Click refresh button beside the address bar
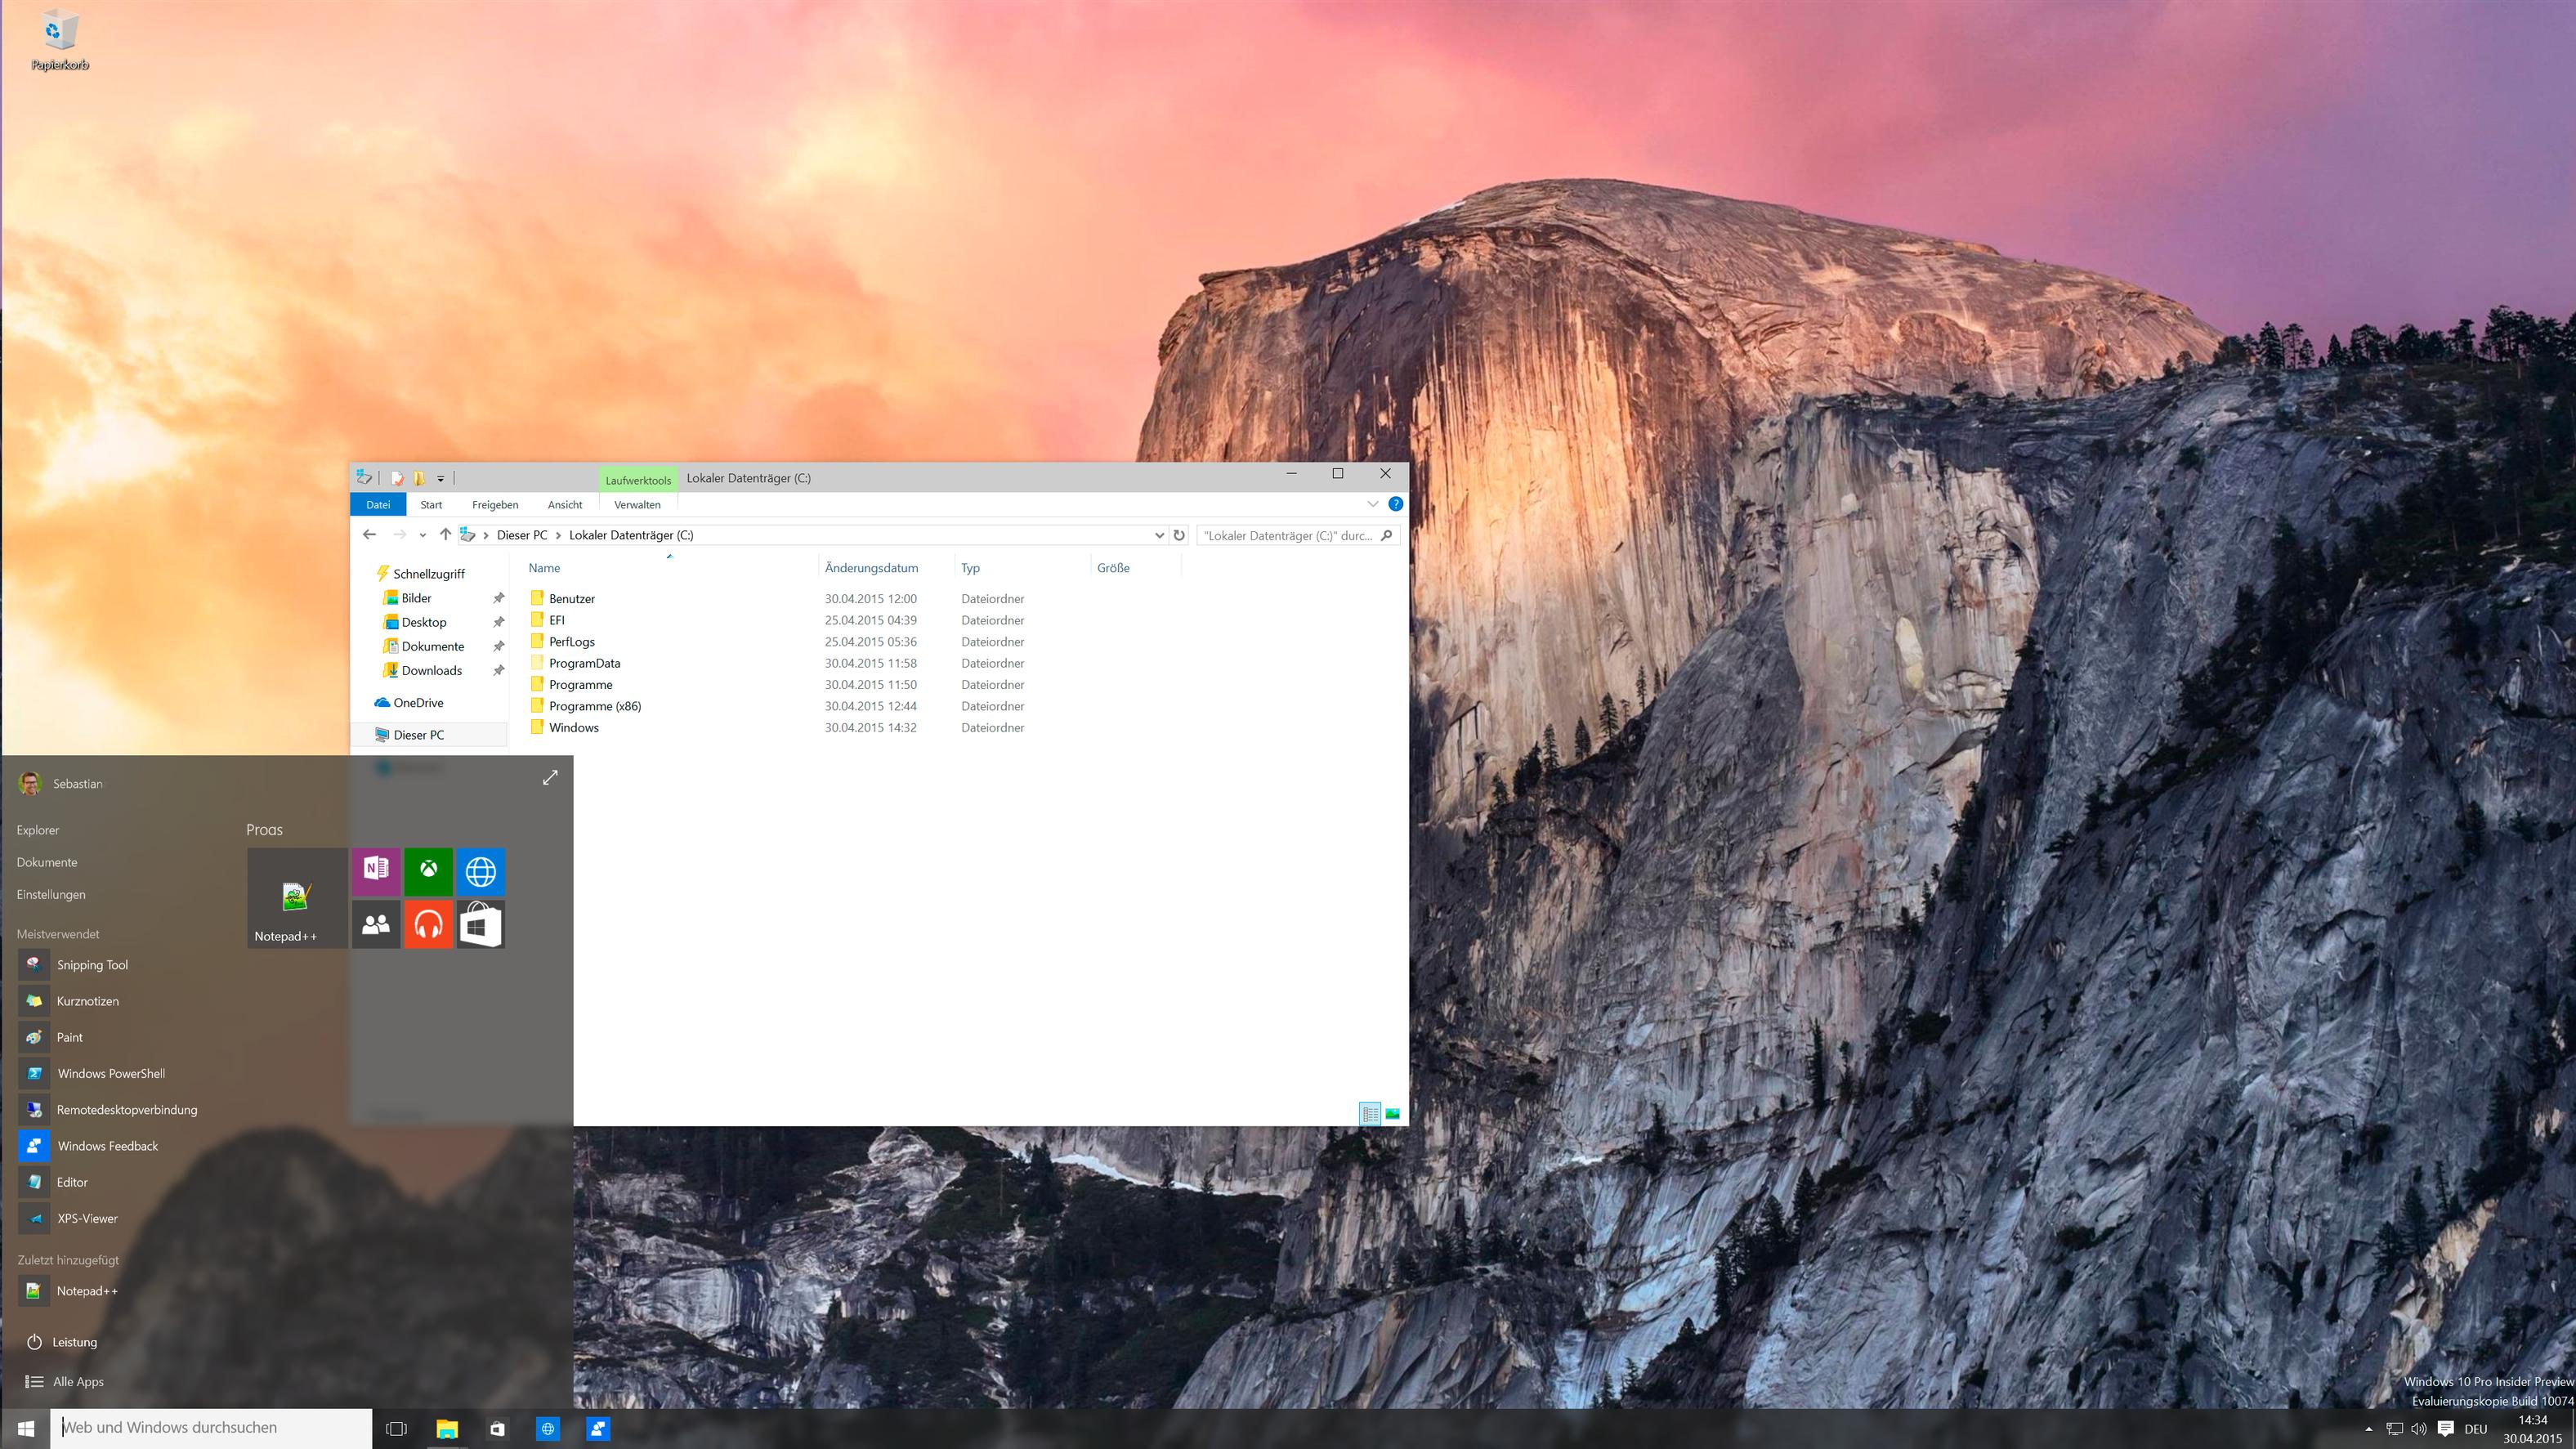This screenshot has width=2576, height=1449. point(1179,535)
